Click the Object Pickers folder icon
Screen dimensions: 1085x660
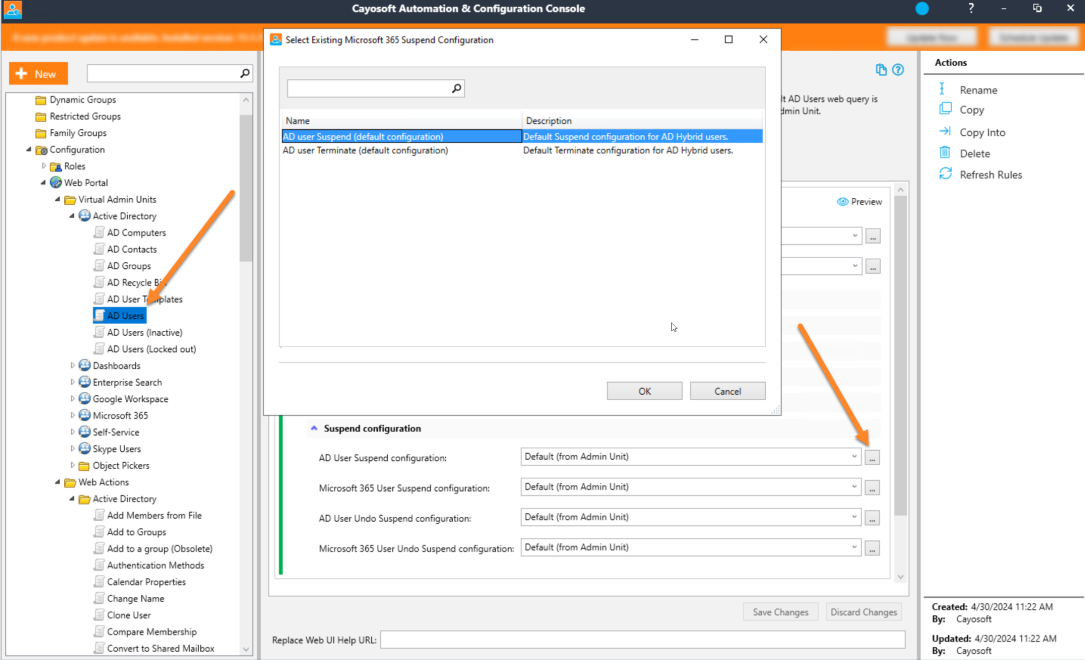(84, 466)
